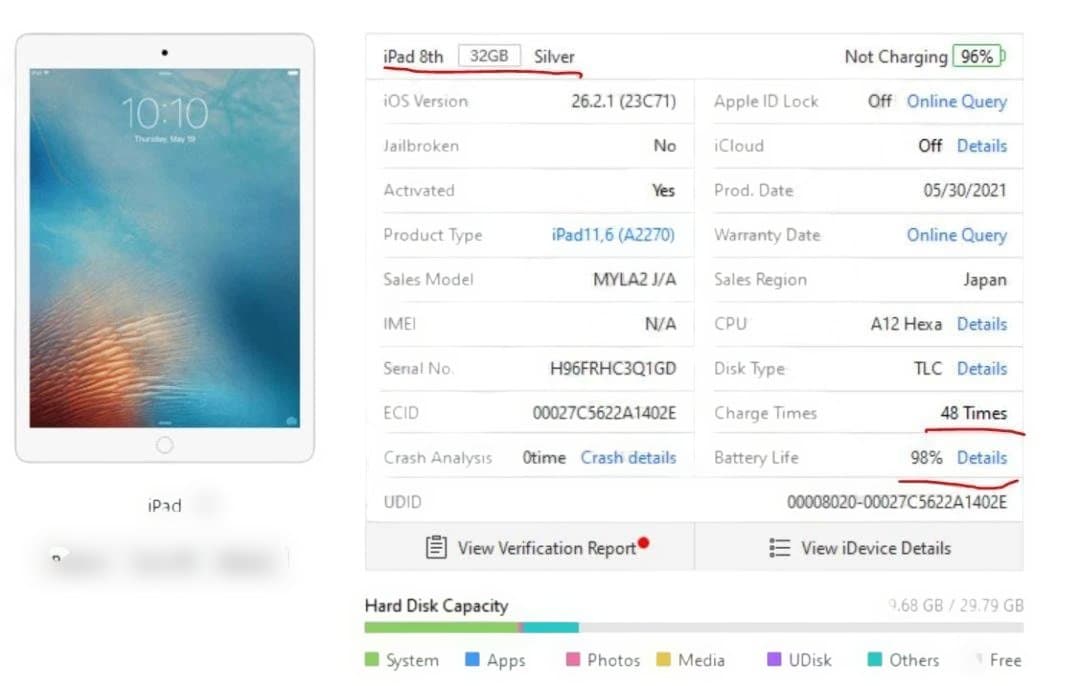The width and height of the screenshot is (1080, 686).
Task: Click the battery icon showing 96%
Action: 976,57
